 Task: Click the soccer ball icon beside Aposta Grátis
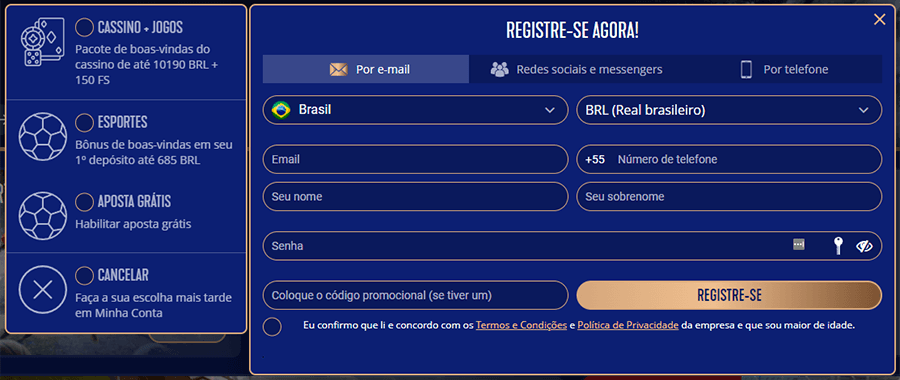click(43, 216)
